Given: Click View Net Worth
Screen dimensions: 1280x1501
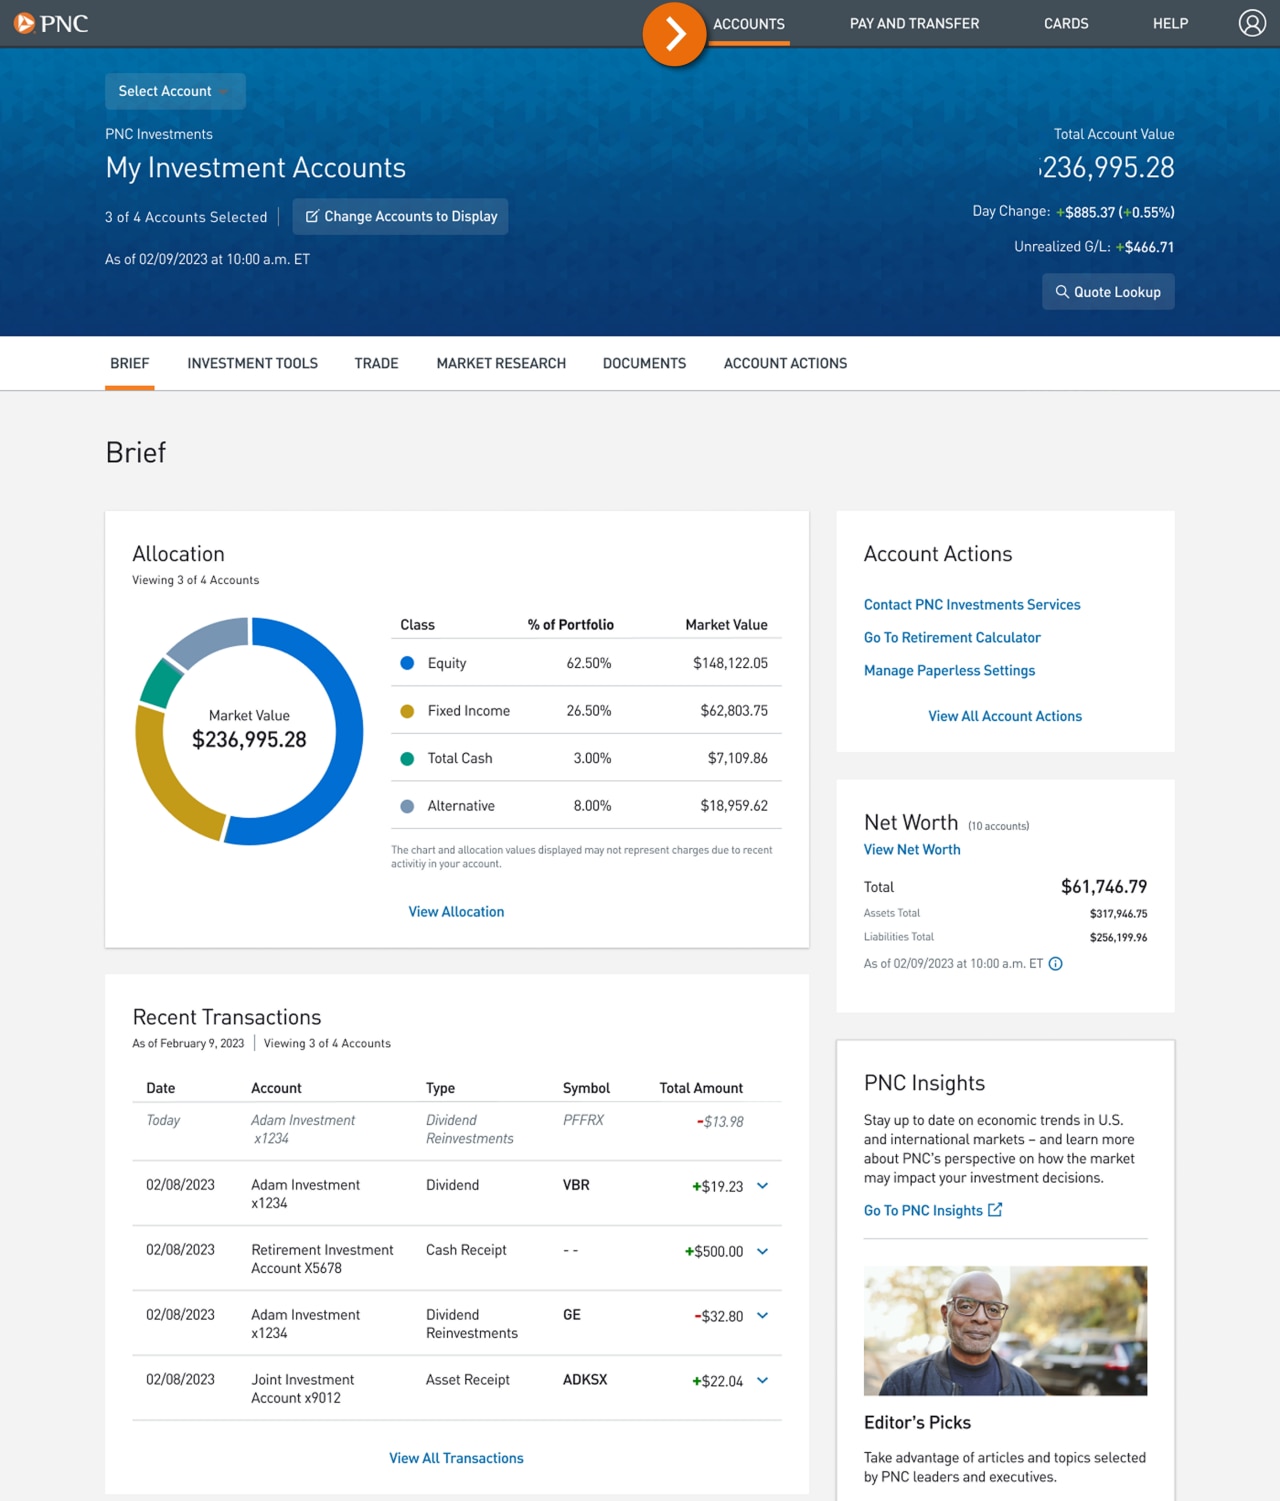Looking at the screenshot, I should (911, 849).
